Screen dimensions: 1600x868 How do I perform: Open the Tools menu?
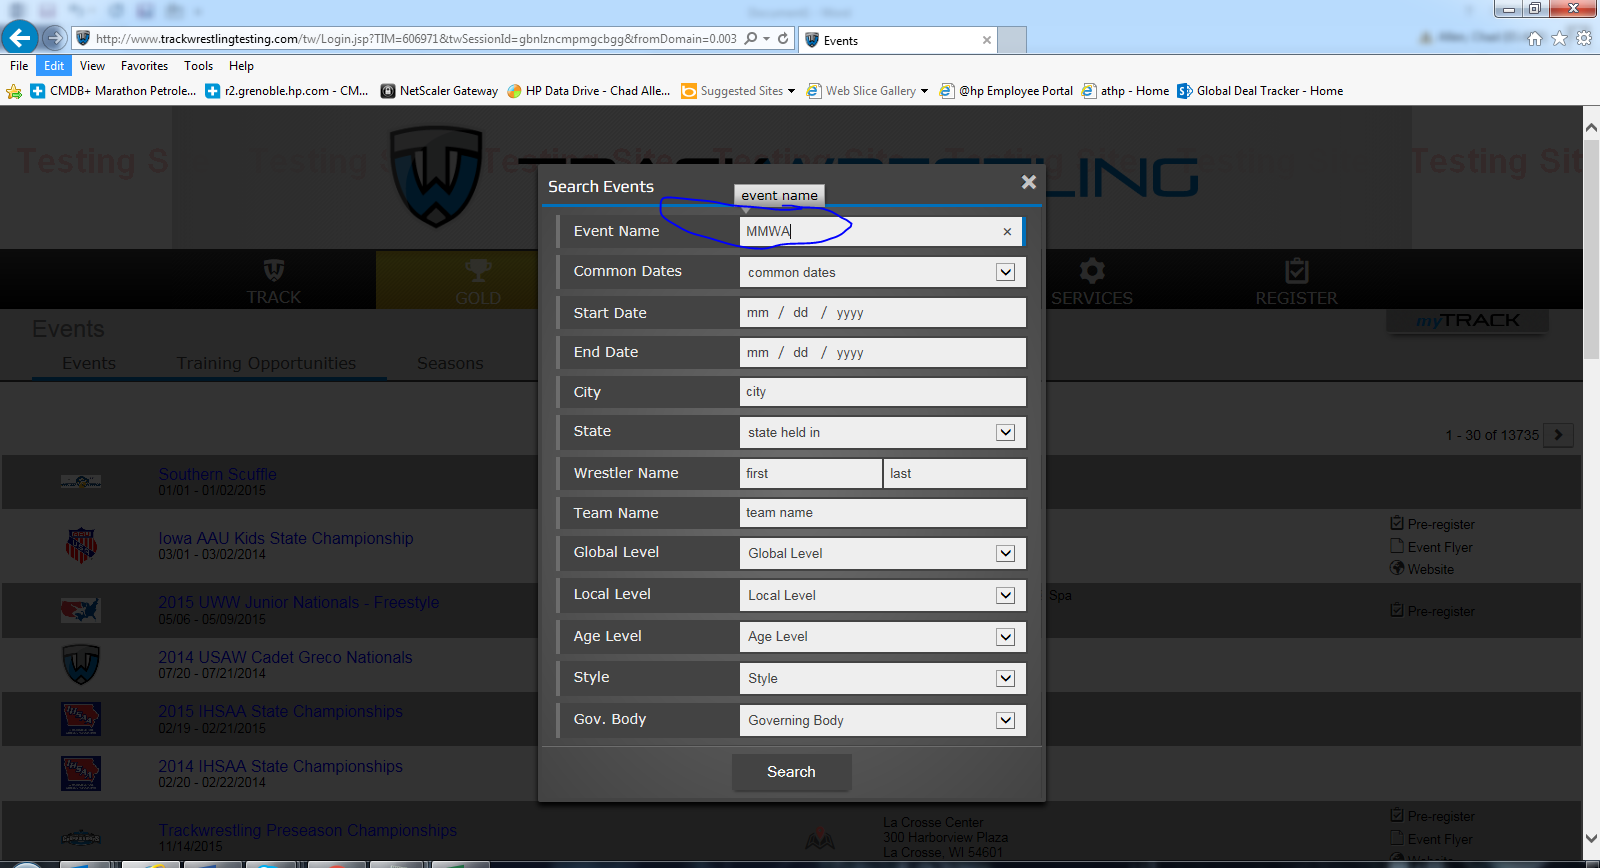pyautogui.click(x=198, y=66)
